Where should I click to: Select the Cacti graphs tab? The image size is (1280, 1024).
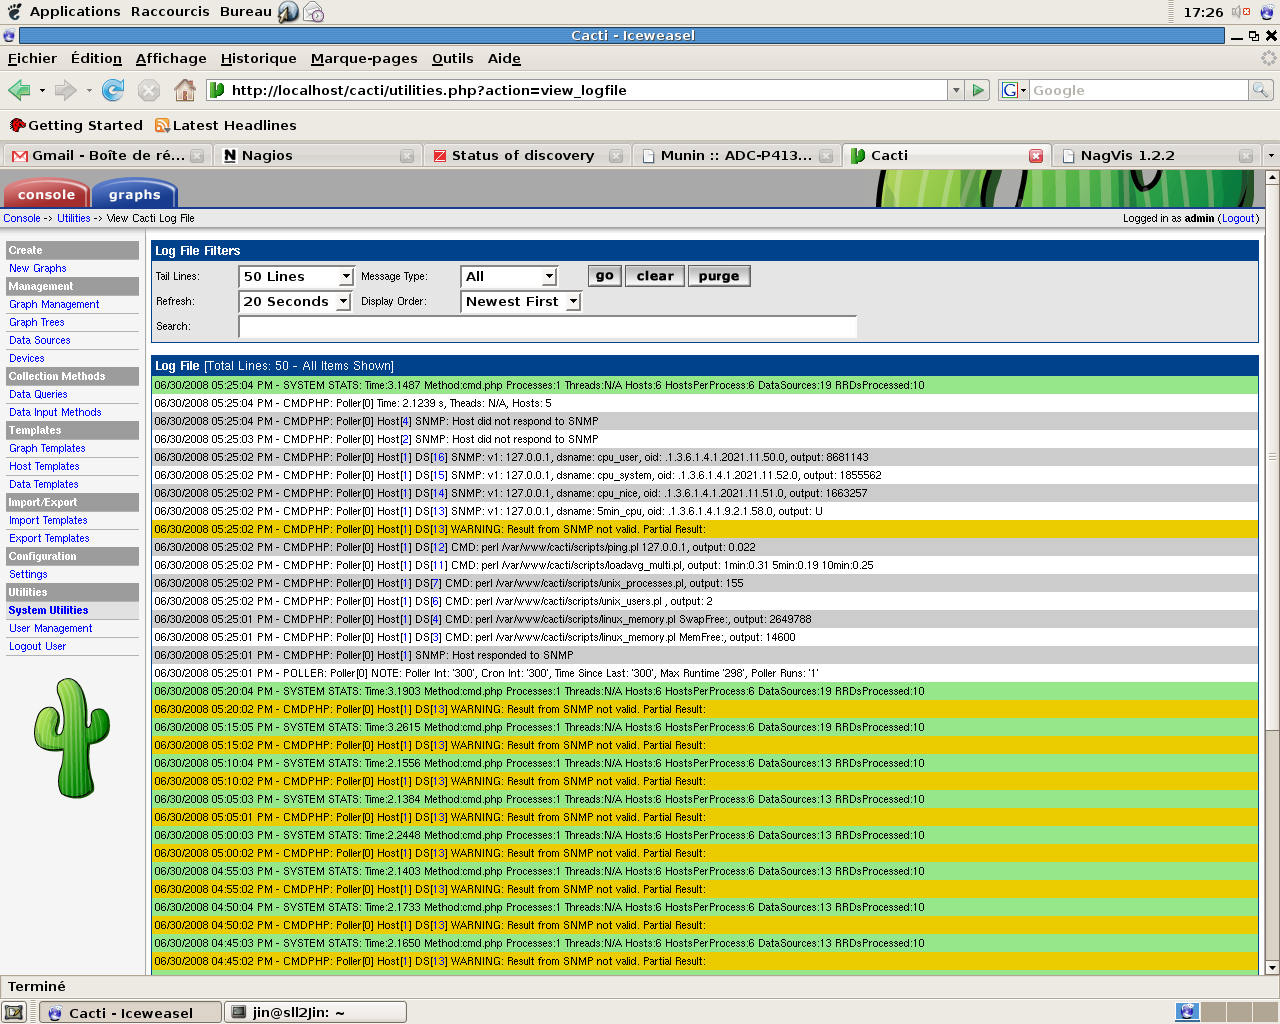134,194
